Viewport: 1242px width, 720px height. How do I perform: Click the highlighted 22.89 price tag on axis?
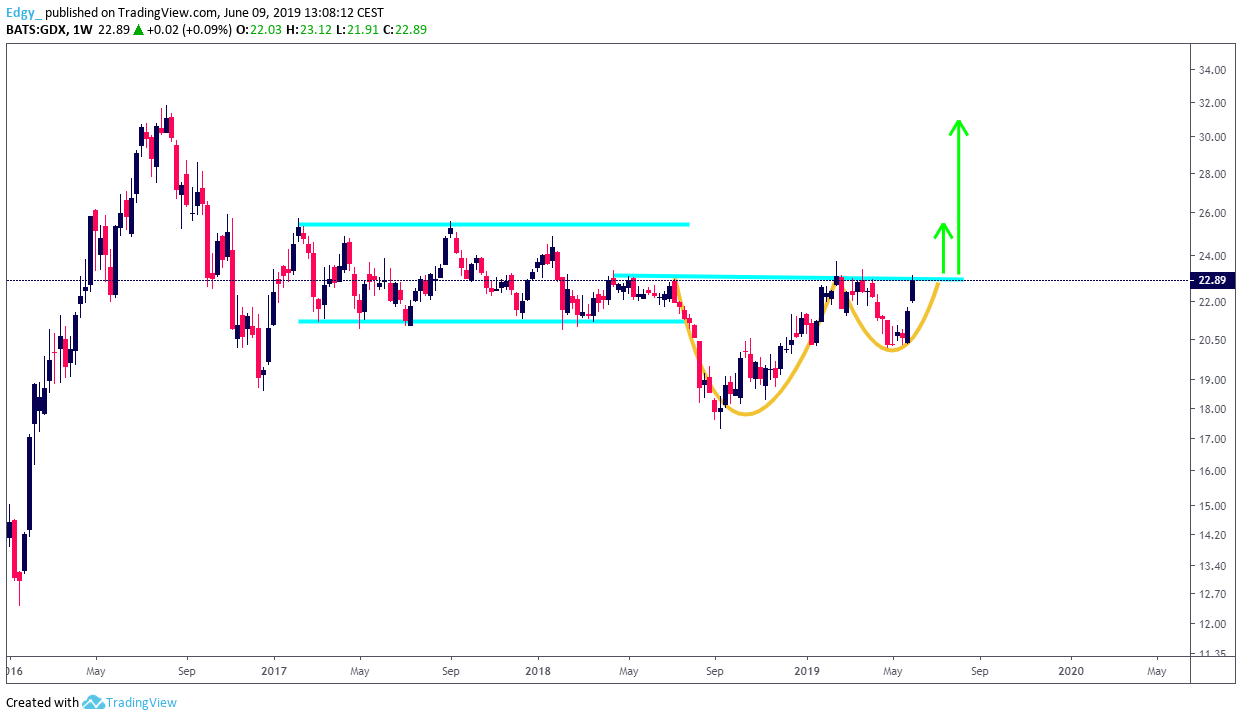coord(1212,280)
